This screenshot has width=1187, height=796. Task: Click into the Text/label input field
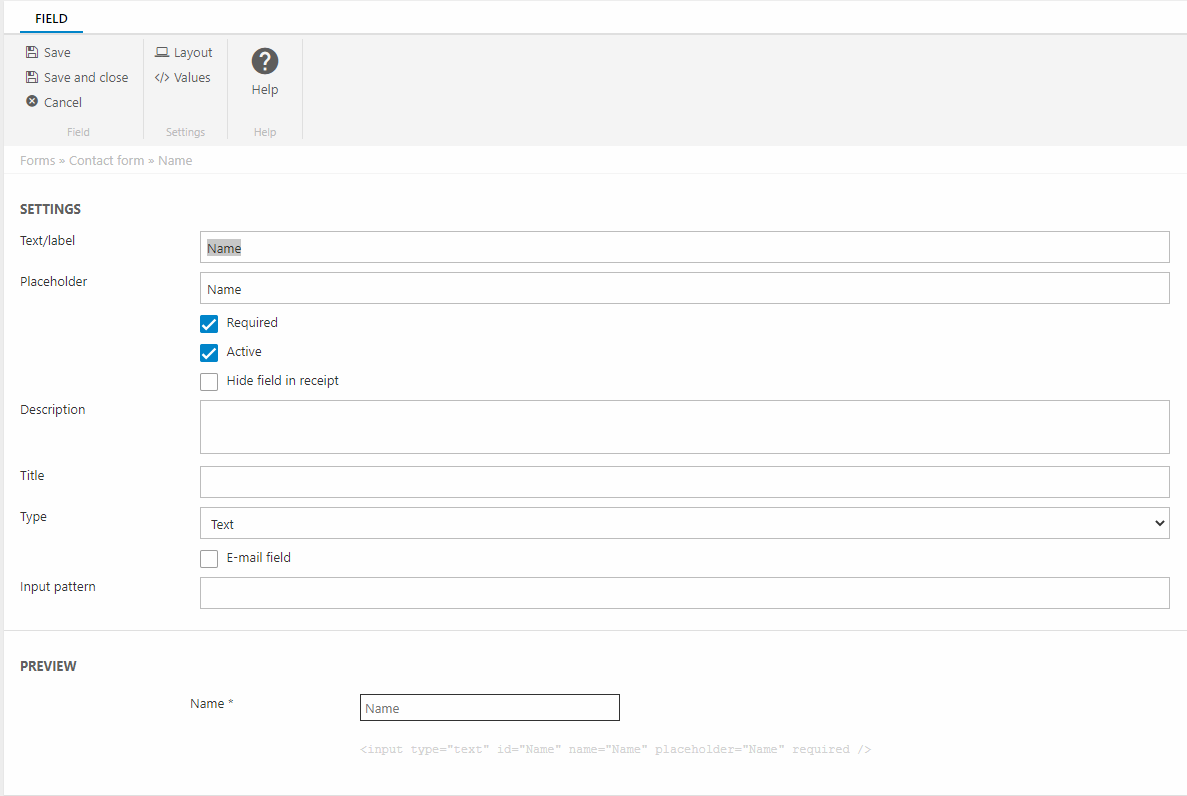pyautogui.click(x=684, y=248)
